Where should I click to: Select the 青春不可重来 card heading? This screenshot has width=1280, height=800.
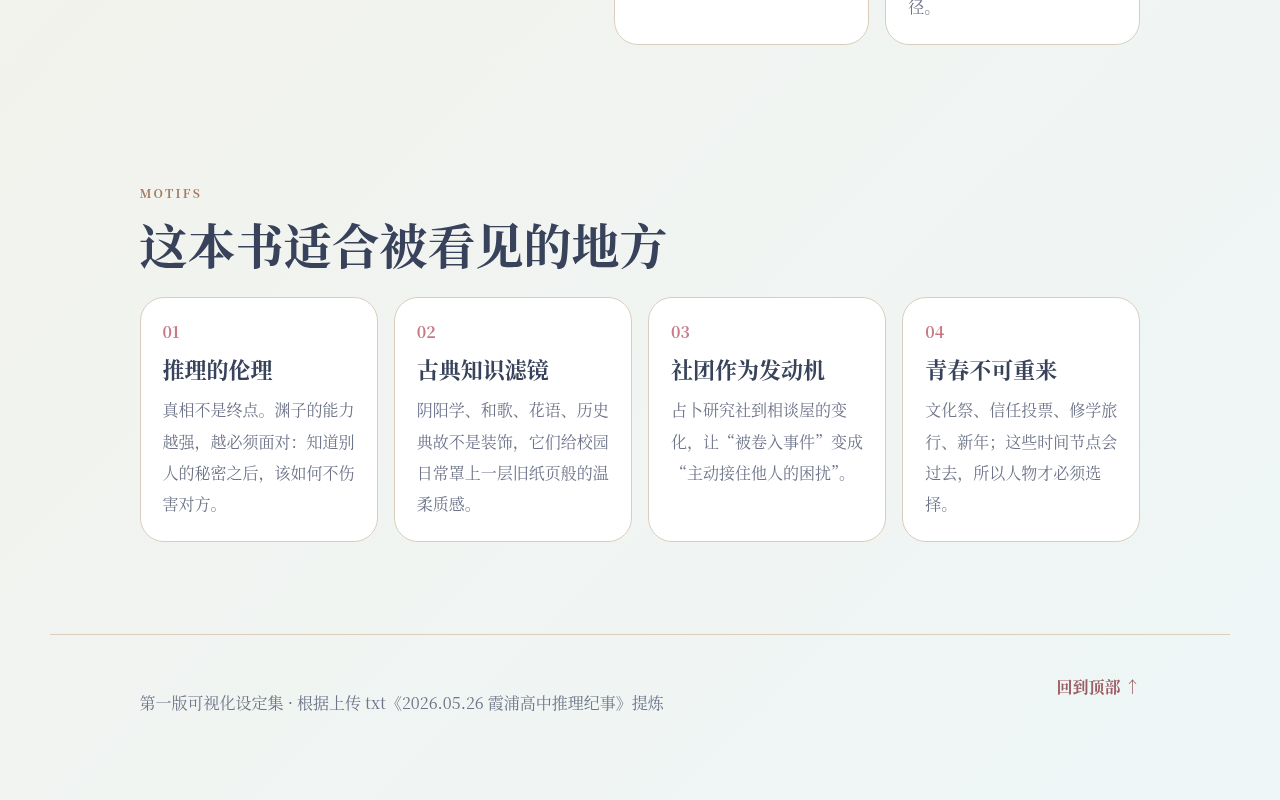tap(991, 370)
